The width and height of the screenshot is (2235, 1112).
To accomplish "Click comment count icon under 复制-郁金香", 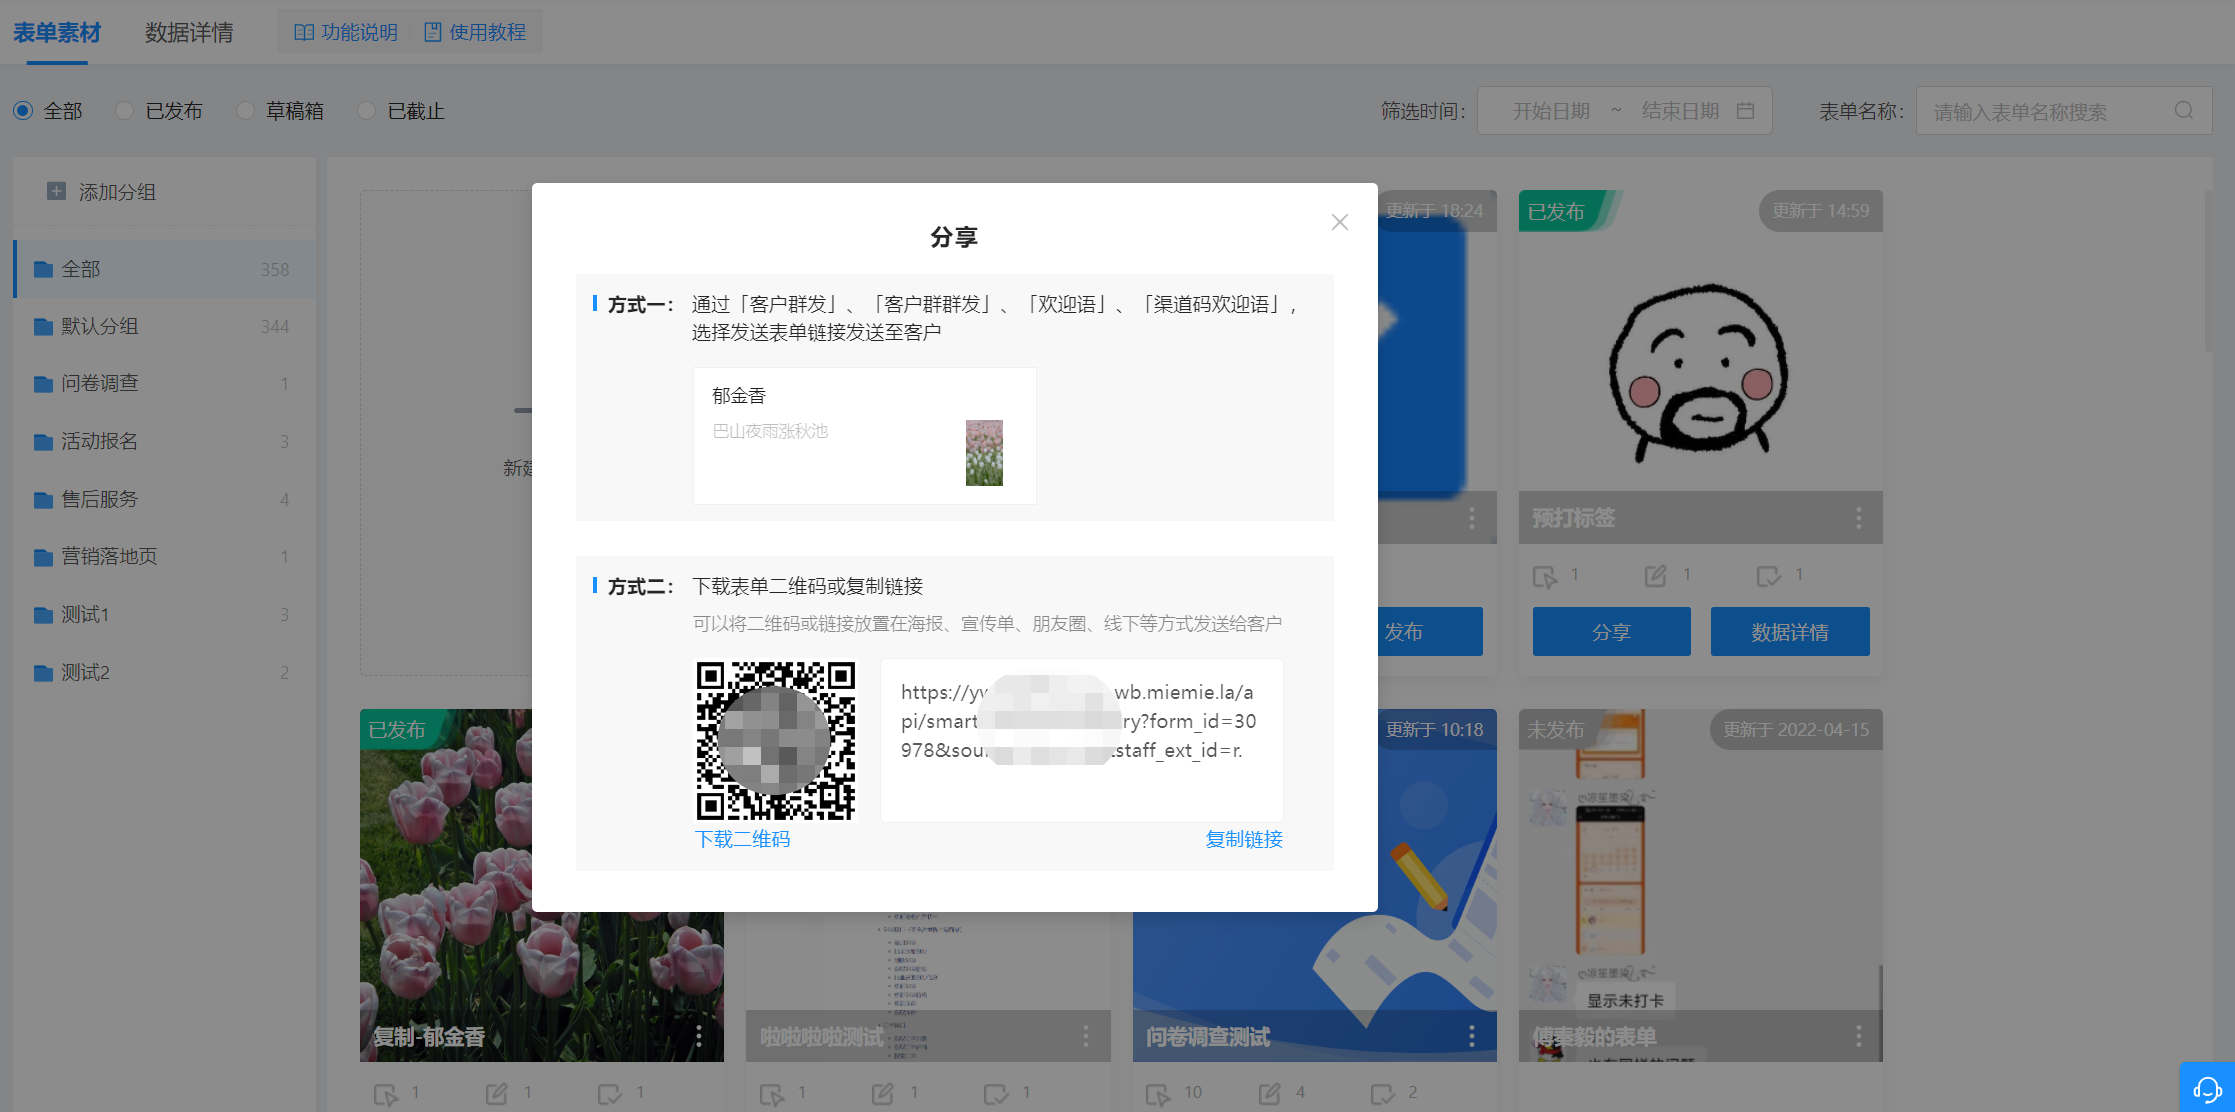I will (609, 1094).
